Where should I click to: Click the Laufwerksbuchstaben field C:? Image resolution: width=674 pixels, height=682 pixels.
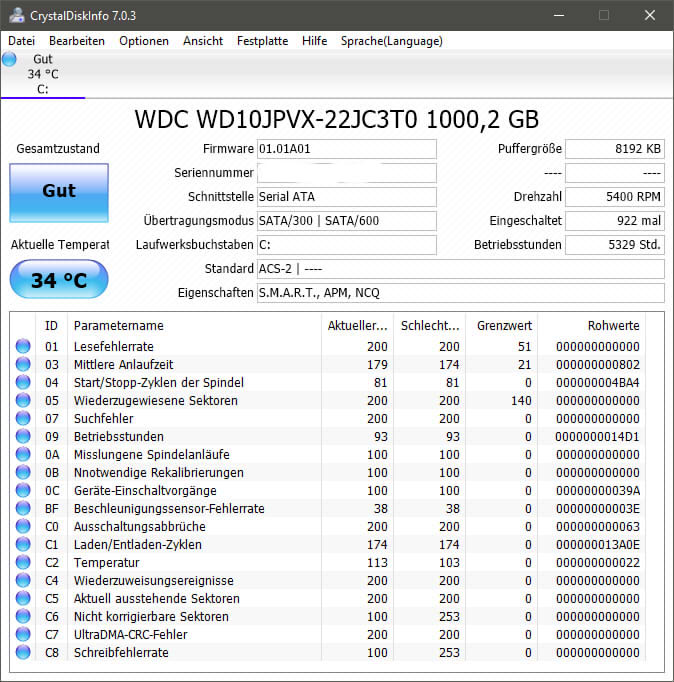[x=347, y=244]
